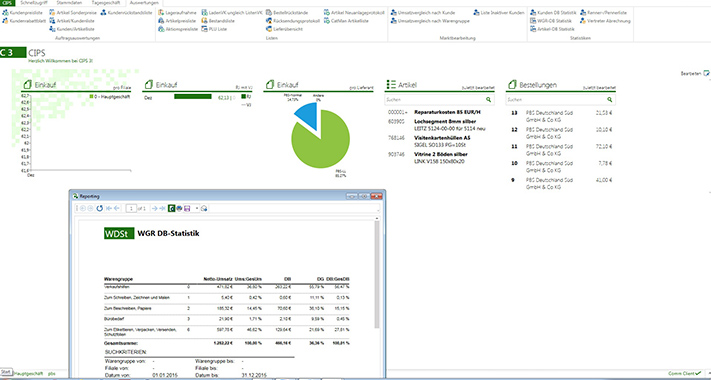Start the Lageraufnahme list

click(177, 13)
